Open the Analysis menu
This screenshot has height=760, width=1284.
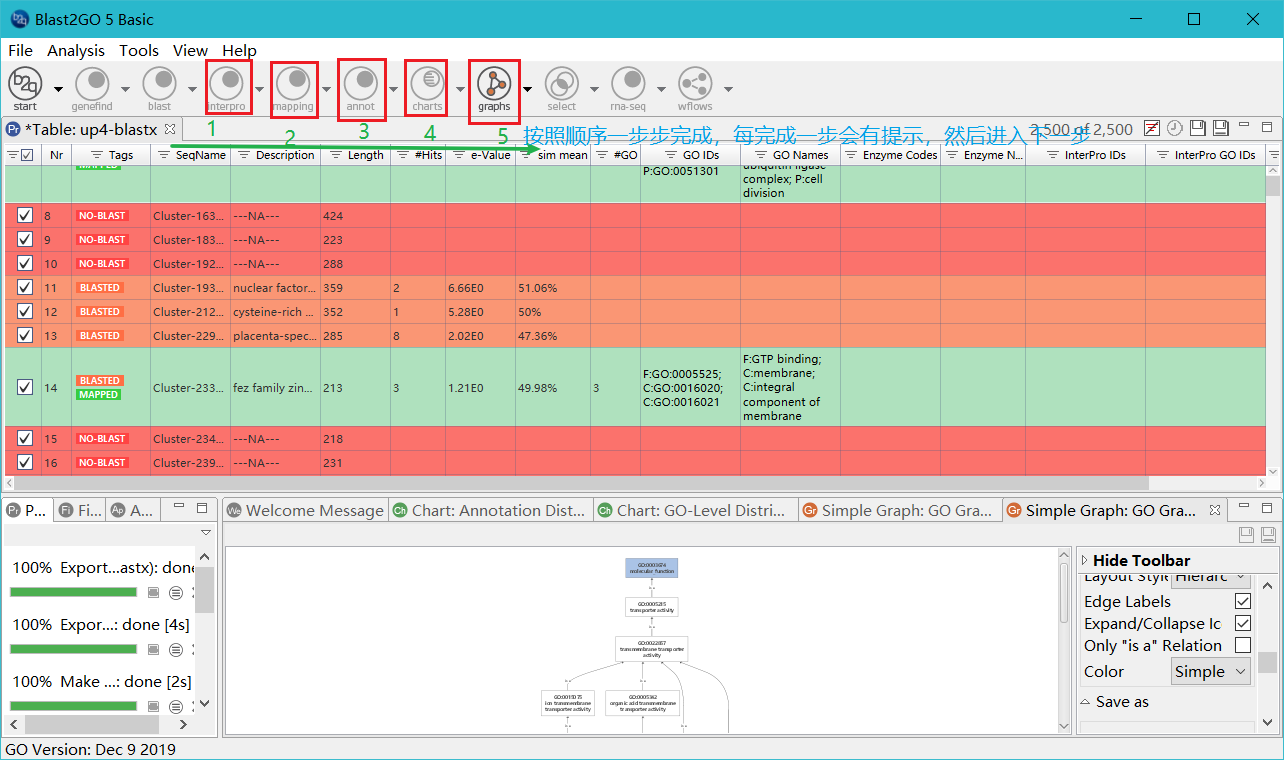point(76,50)
